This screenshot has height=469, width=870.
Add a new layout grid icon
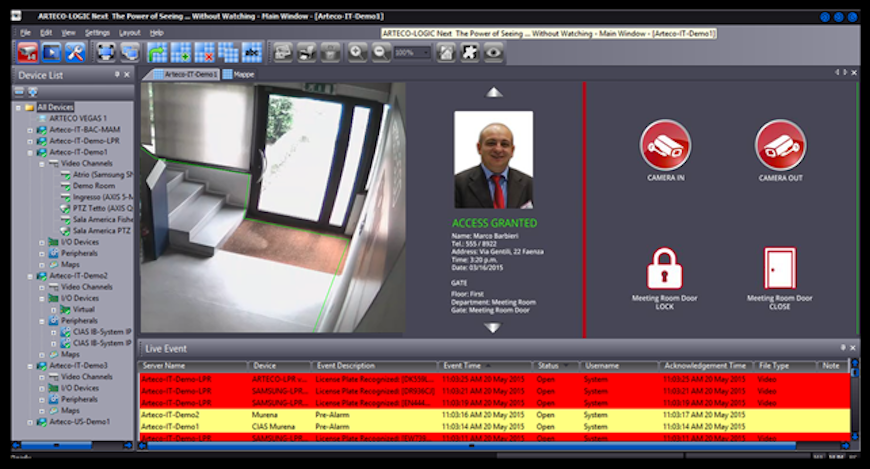[181, 53]
